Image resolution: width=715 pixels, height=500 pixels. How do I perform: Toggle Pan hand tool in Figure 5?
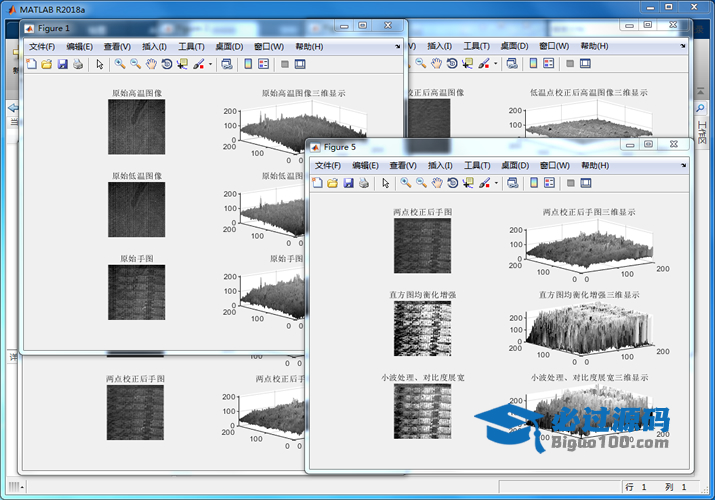pos(437,183)
